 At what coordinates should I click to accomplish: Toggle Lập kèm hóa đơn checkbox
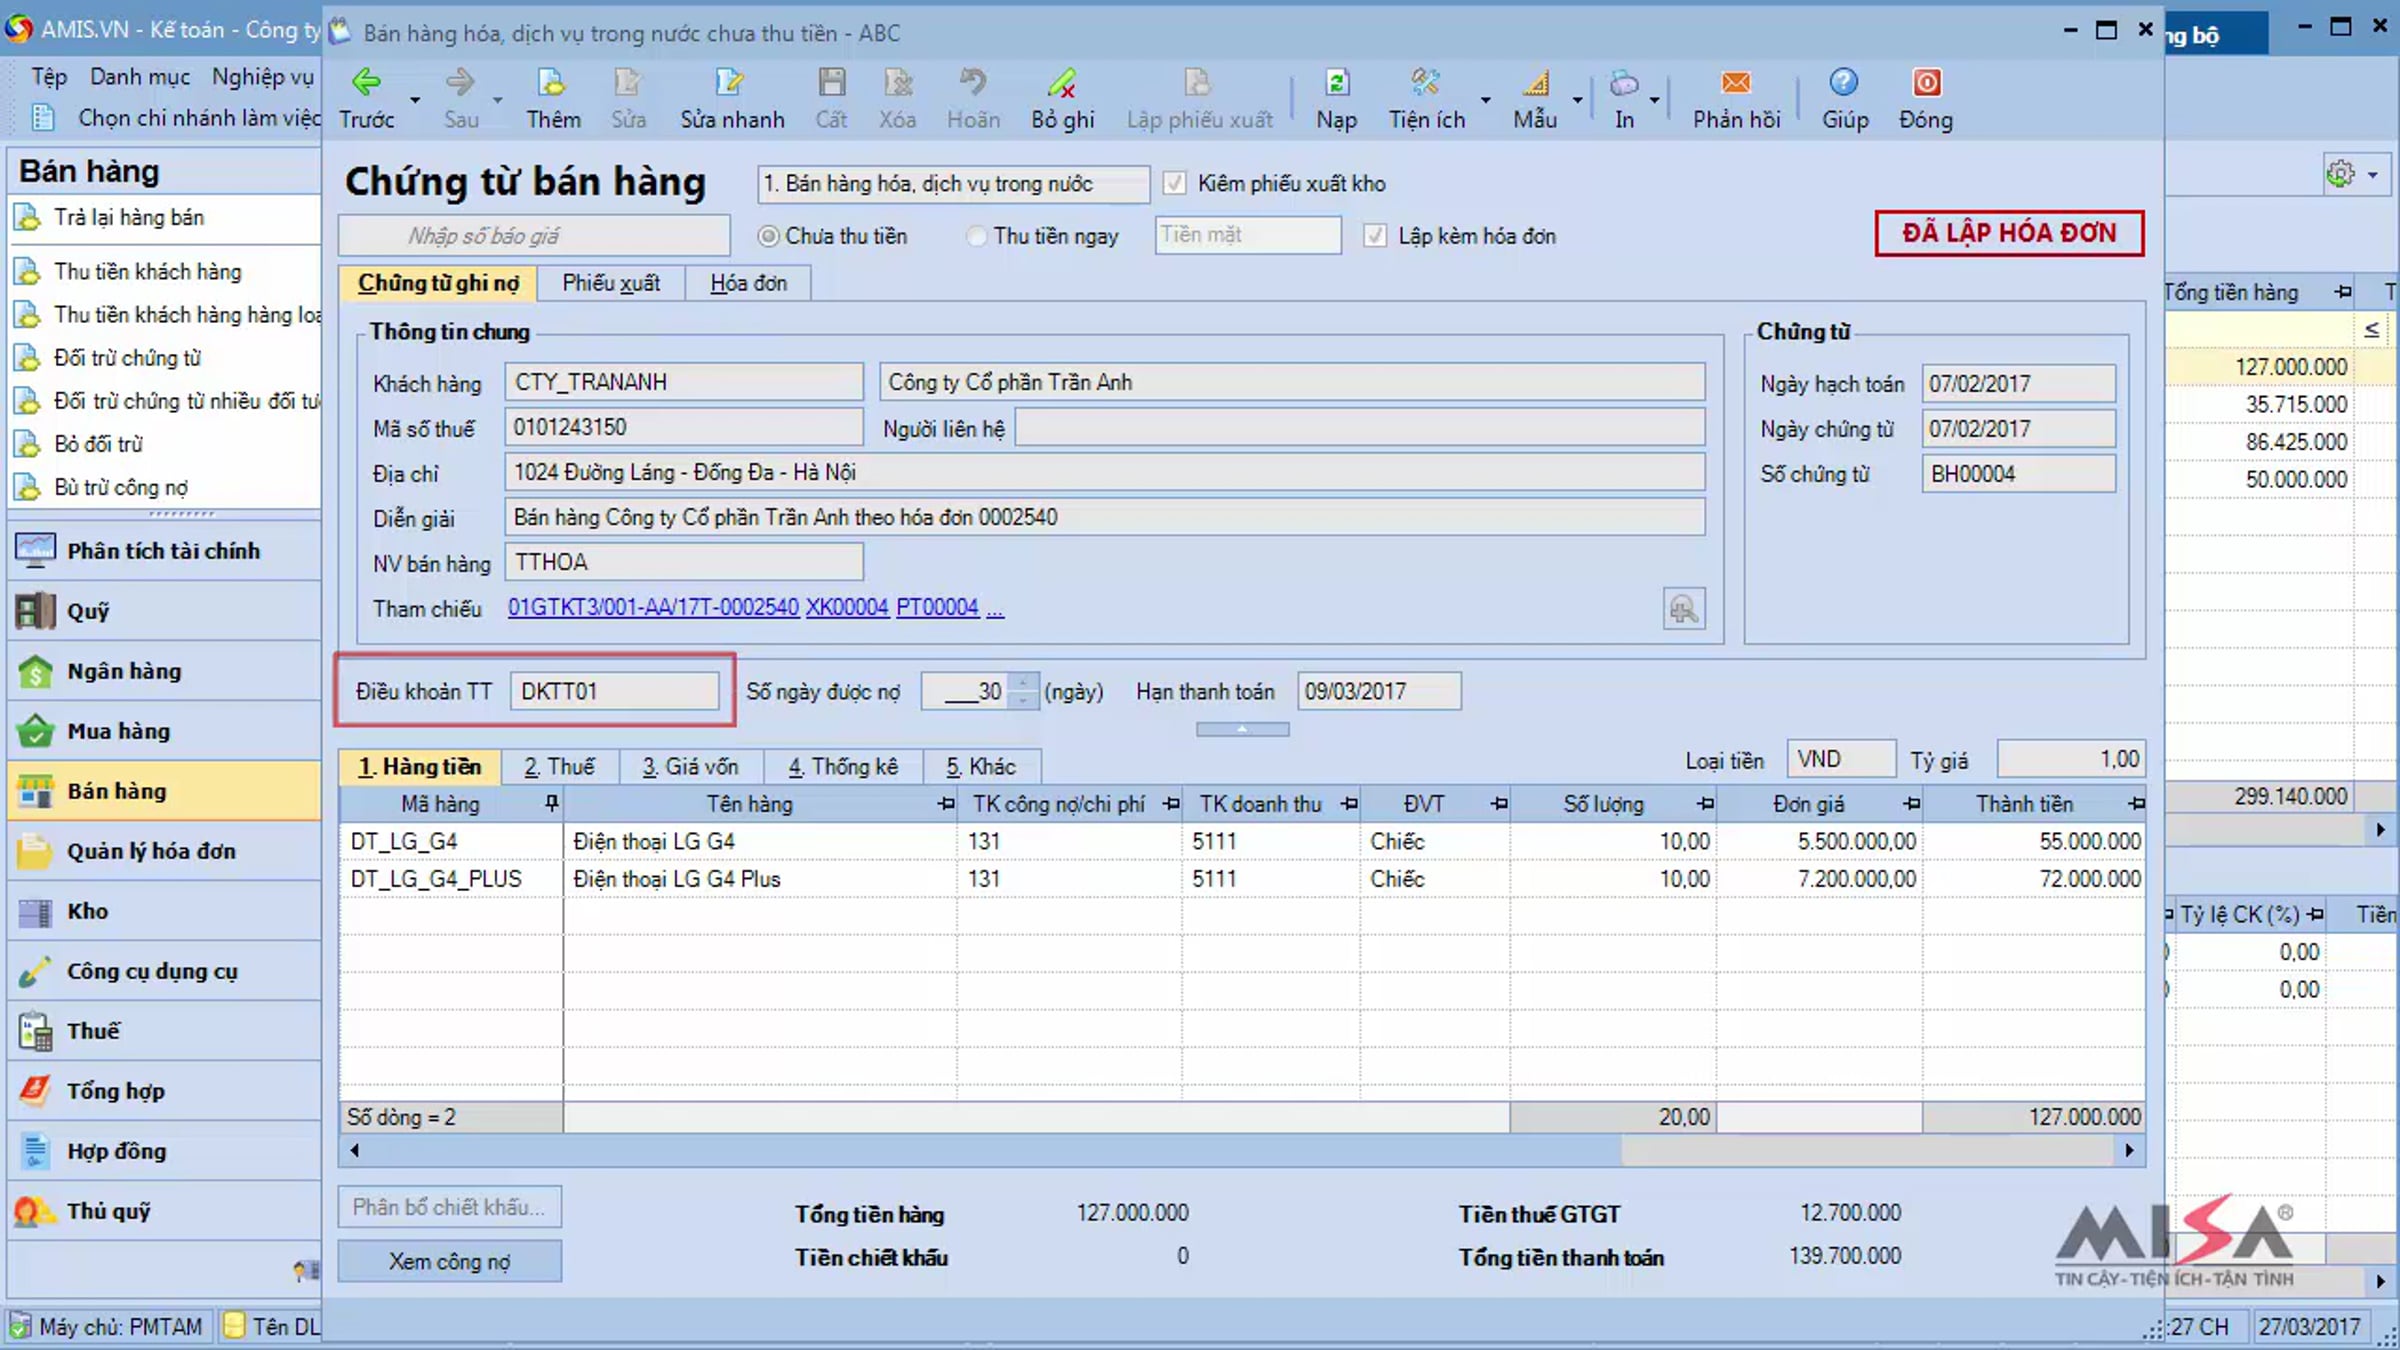tap(1375, 236)
